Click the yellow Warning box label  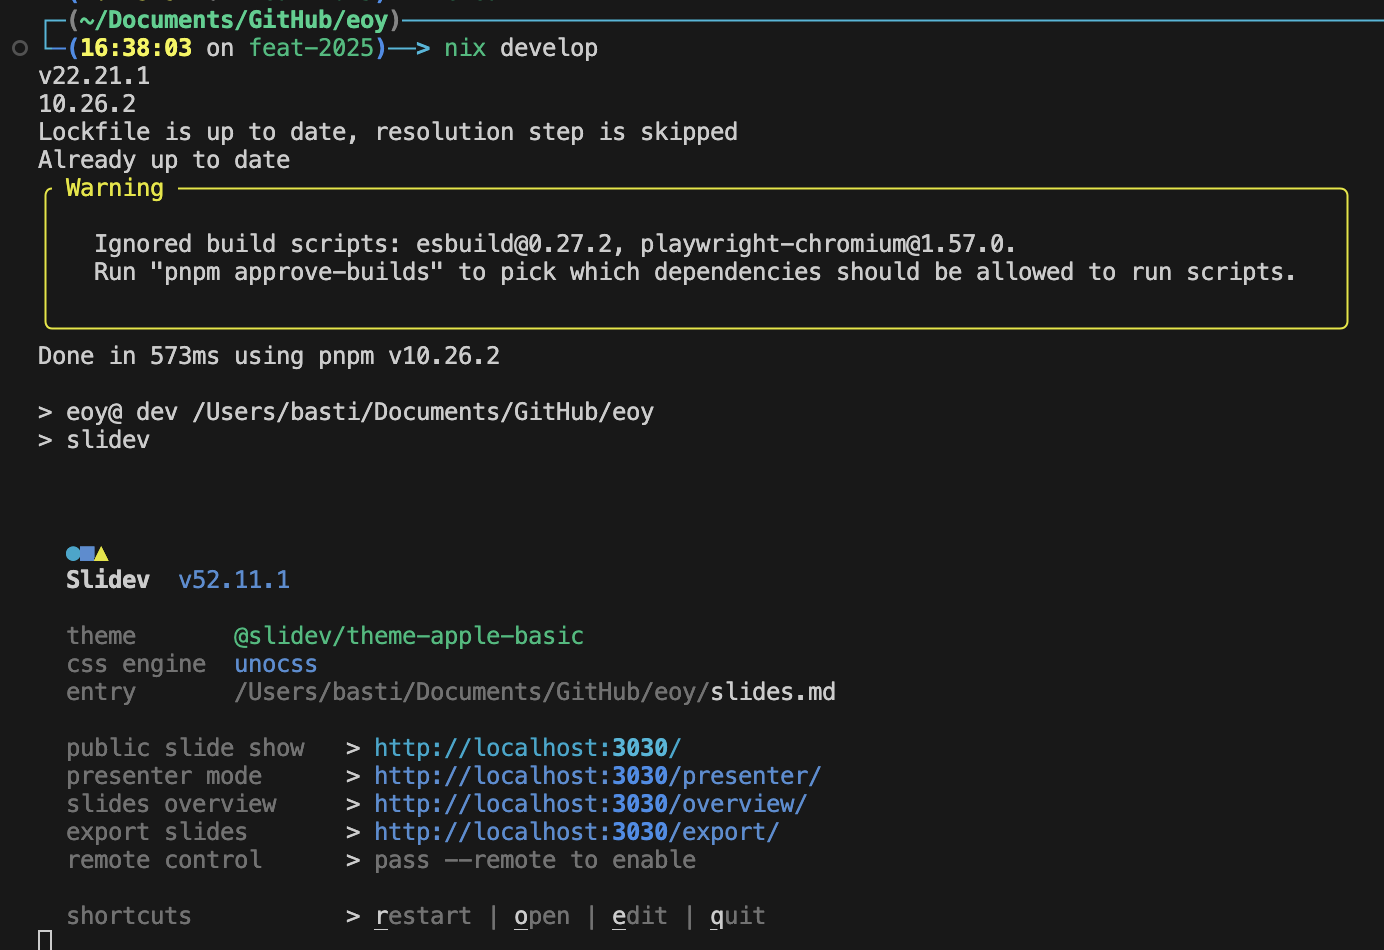pos(114,188)
